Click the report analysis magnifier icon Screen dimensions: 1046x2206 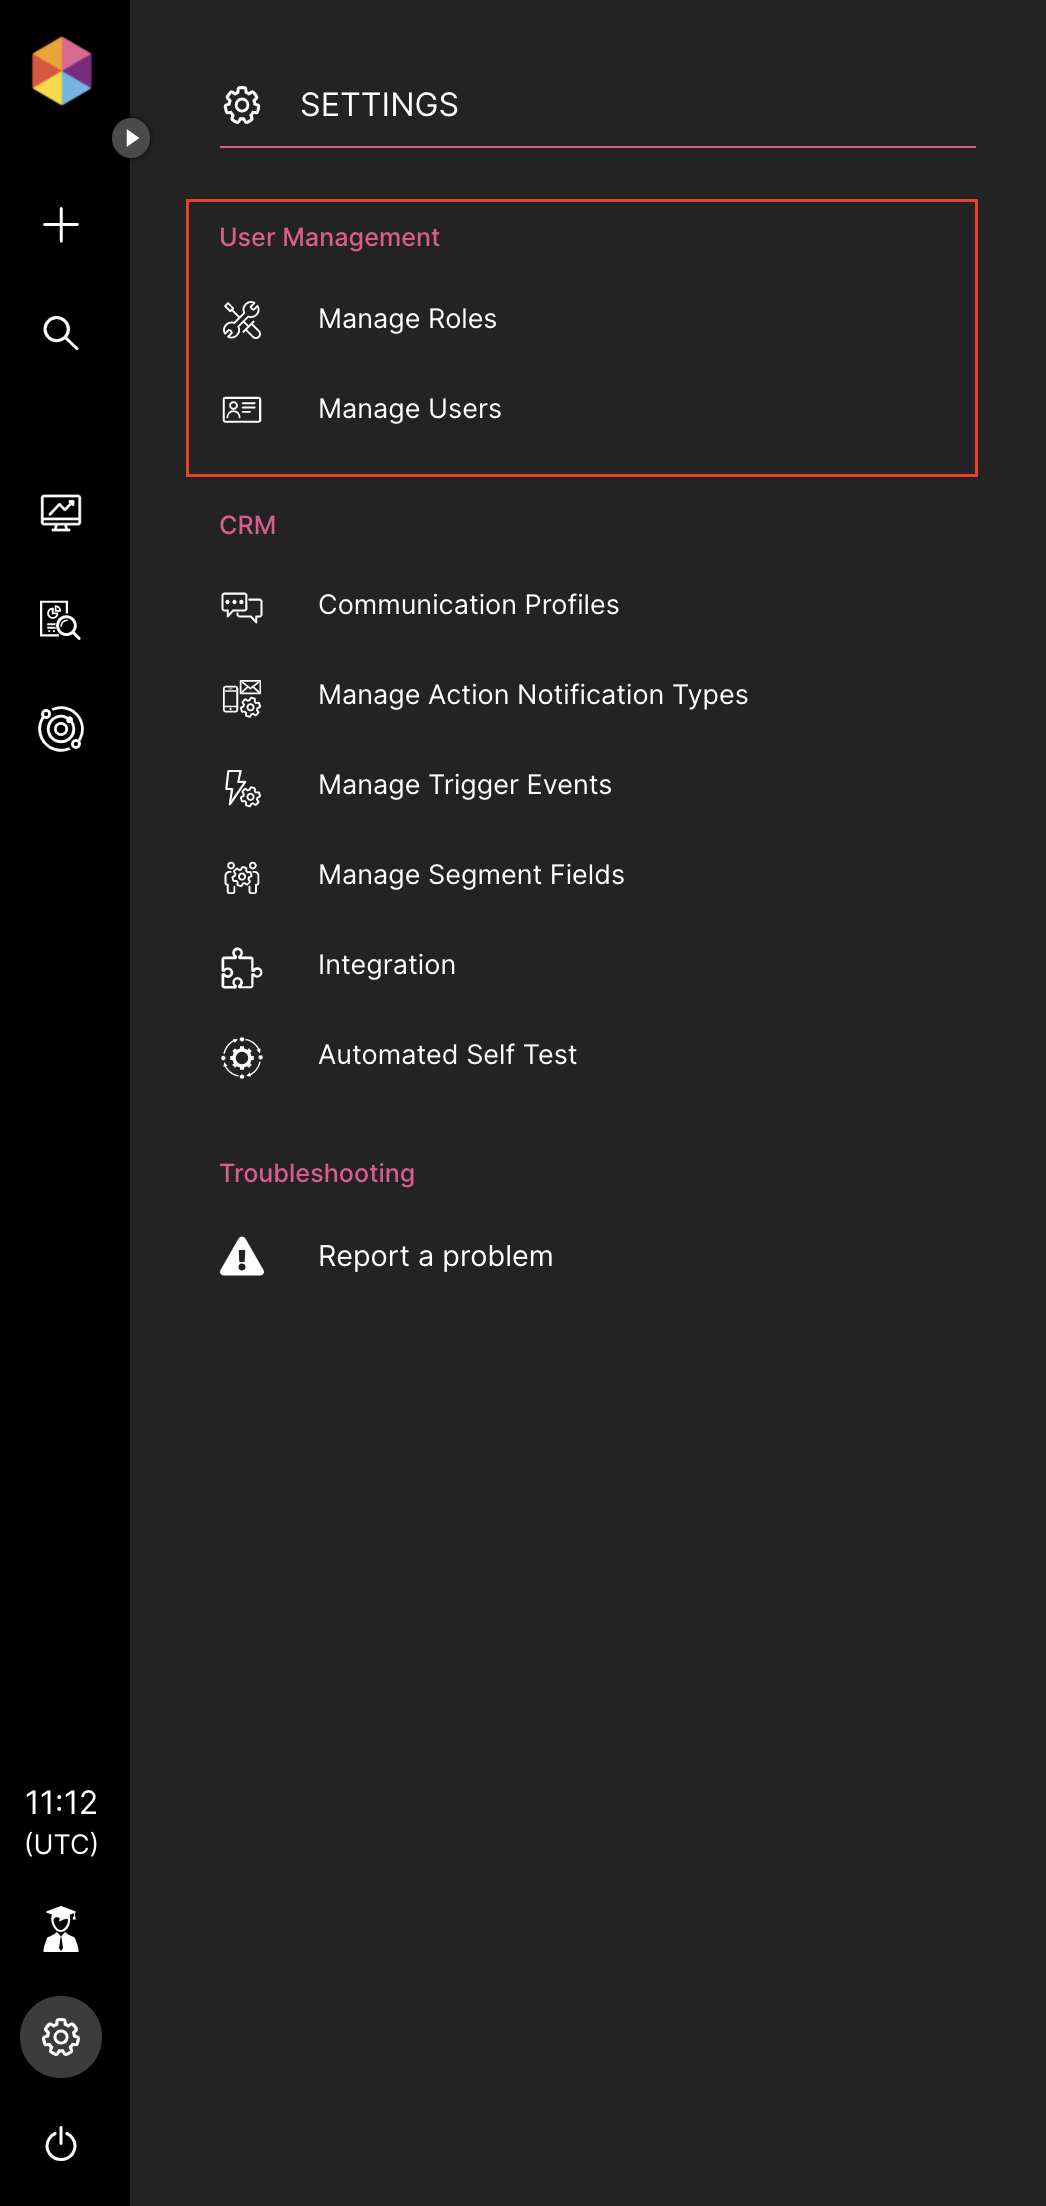[61, 620]
